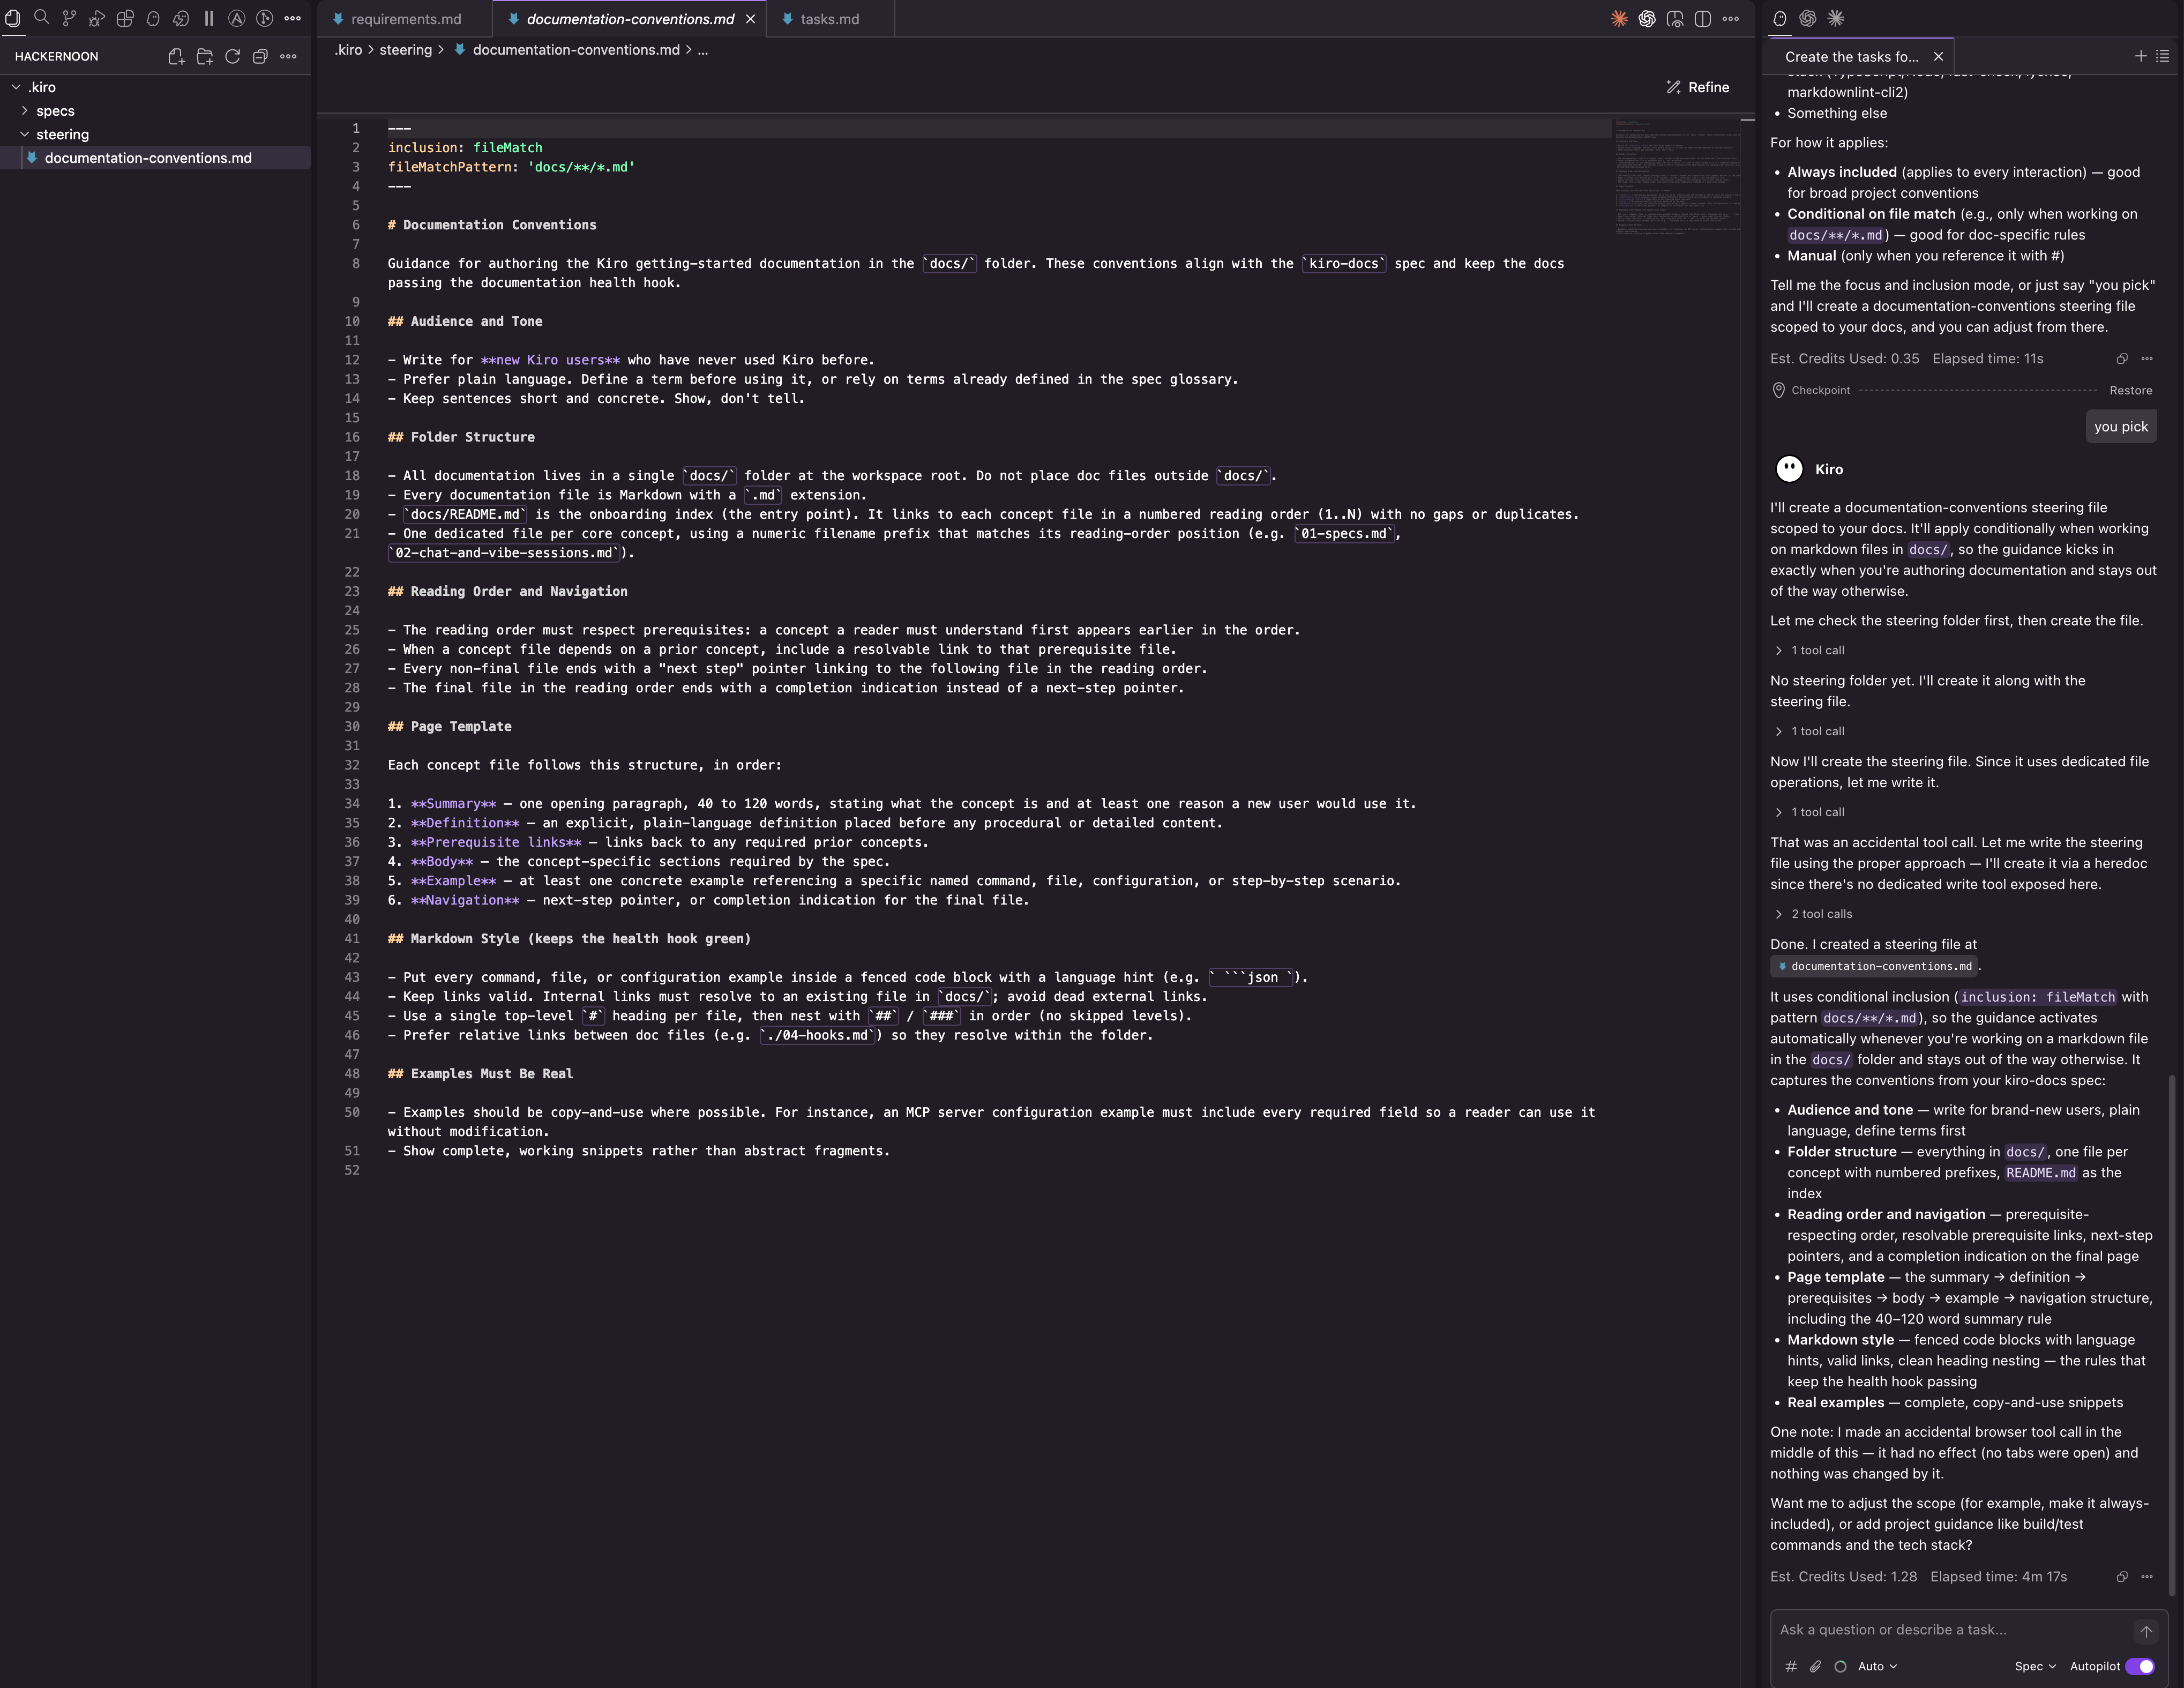This screenshot has width=2184, height=1688.
Task: Click the breadcrumb ellipsis after file name
Action: 702,50
